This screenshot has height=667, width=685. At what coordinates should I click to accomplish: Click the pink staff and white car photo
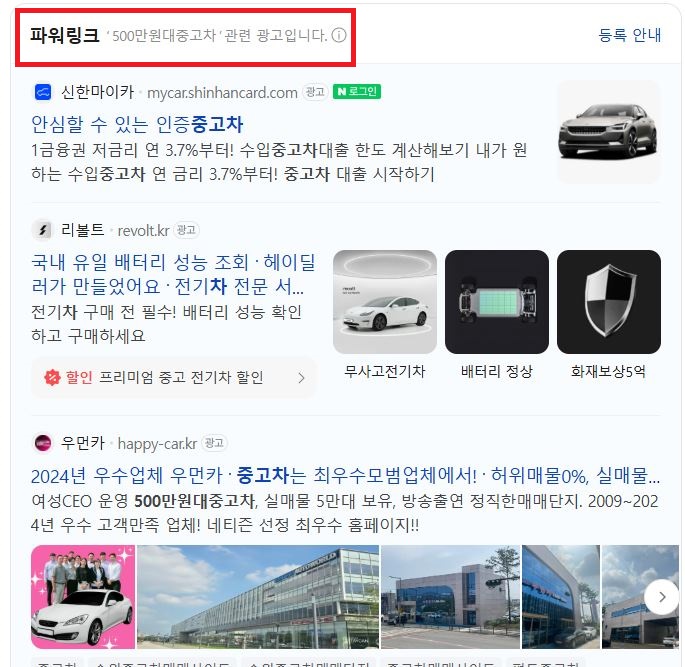click(x=83, y=597)
